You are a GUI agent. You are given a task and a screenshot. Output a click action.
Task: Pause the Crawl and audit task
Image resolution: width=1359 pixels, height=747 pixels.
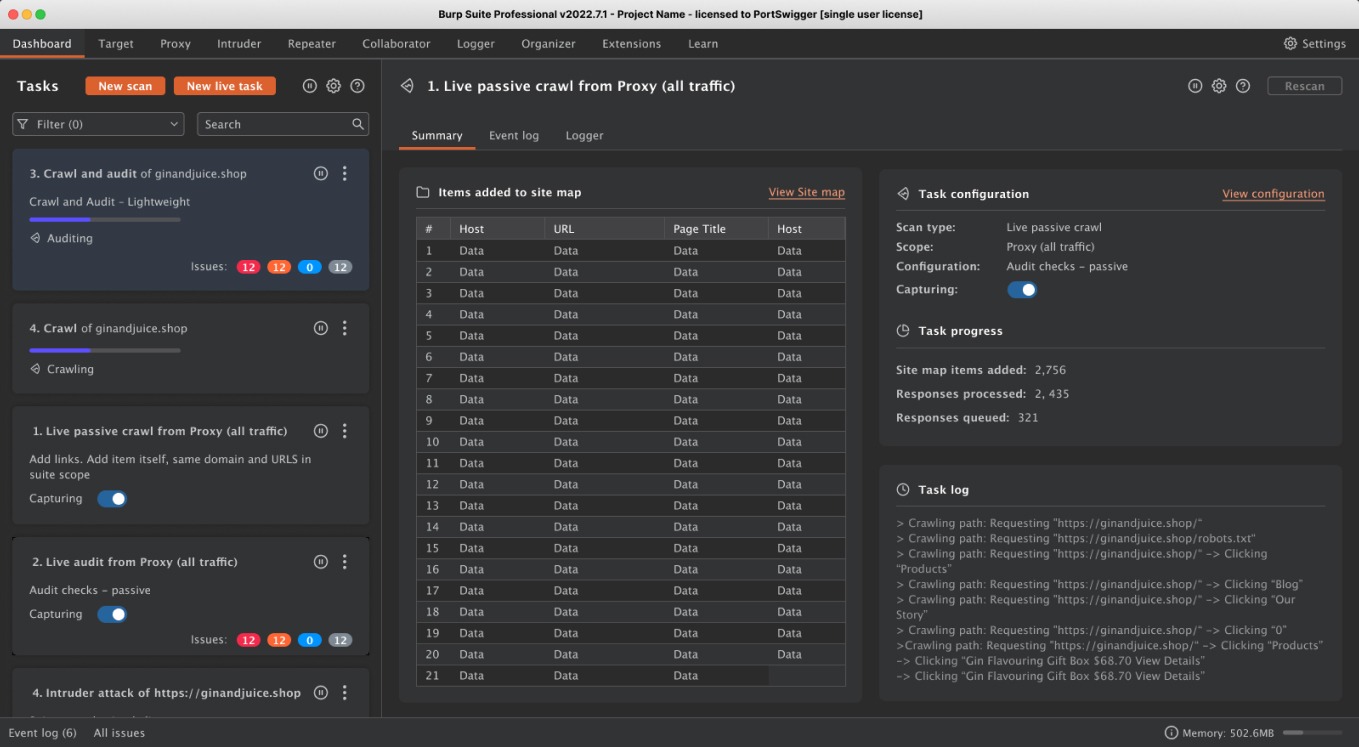point(320,173)
